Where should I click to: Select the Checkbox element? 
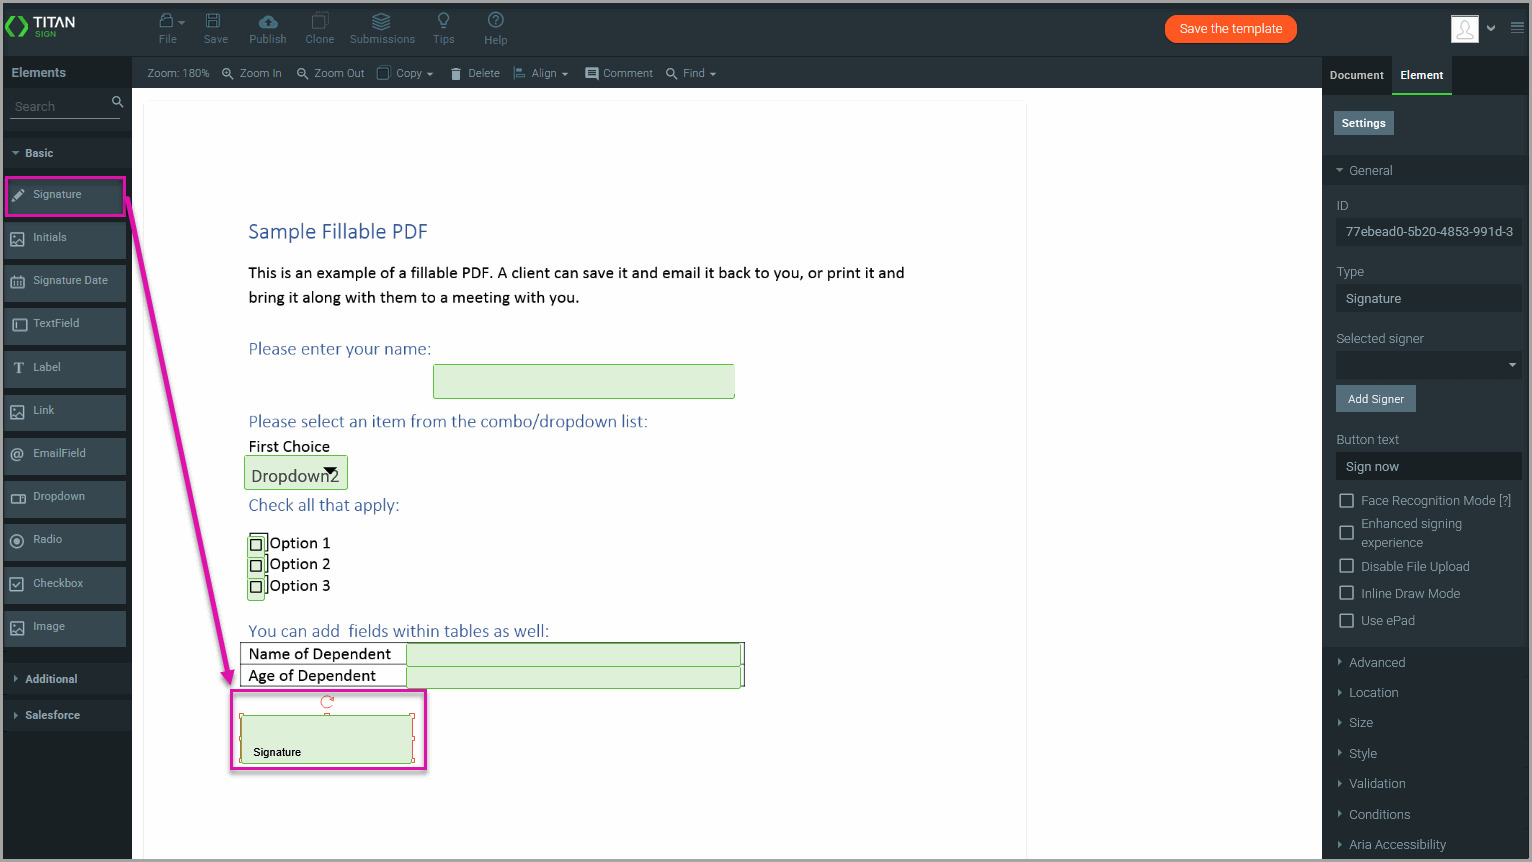[65, 584]
